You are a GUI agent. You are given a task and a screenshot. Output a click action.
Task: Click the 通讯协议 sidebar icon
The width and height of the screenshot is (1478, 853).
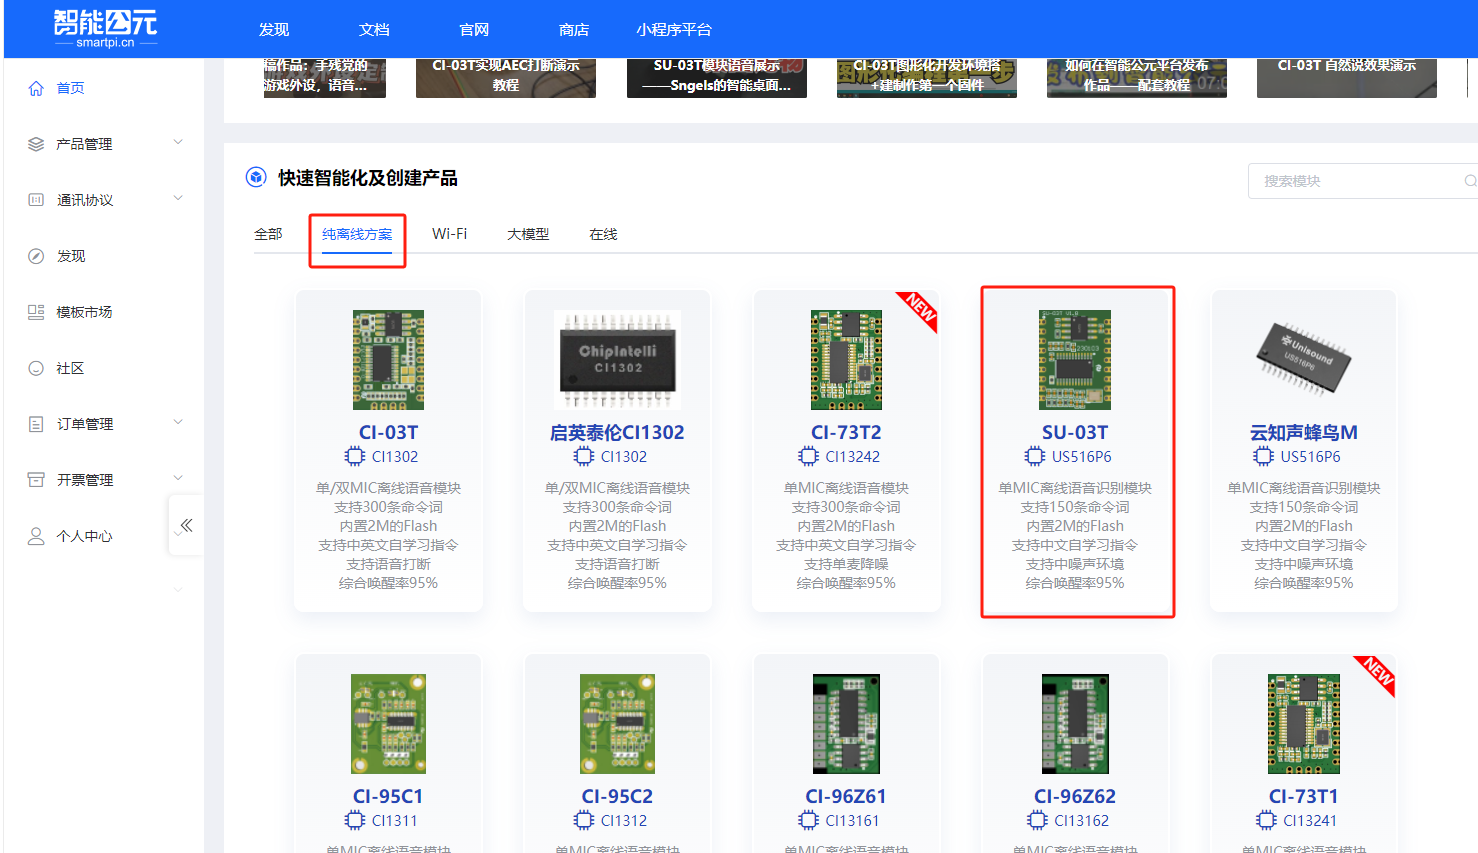coord(36,200)
